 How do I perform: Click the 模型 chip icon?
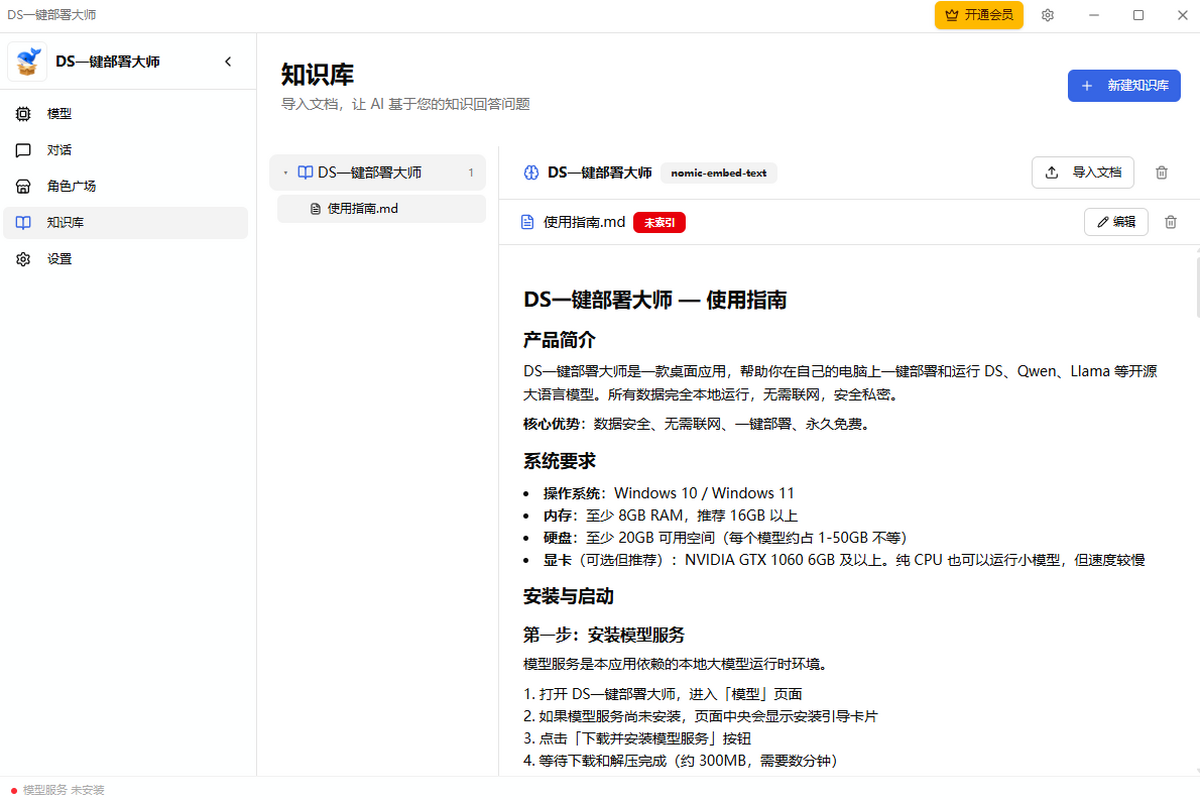click(x=24, y=114)
